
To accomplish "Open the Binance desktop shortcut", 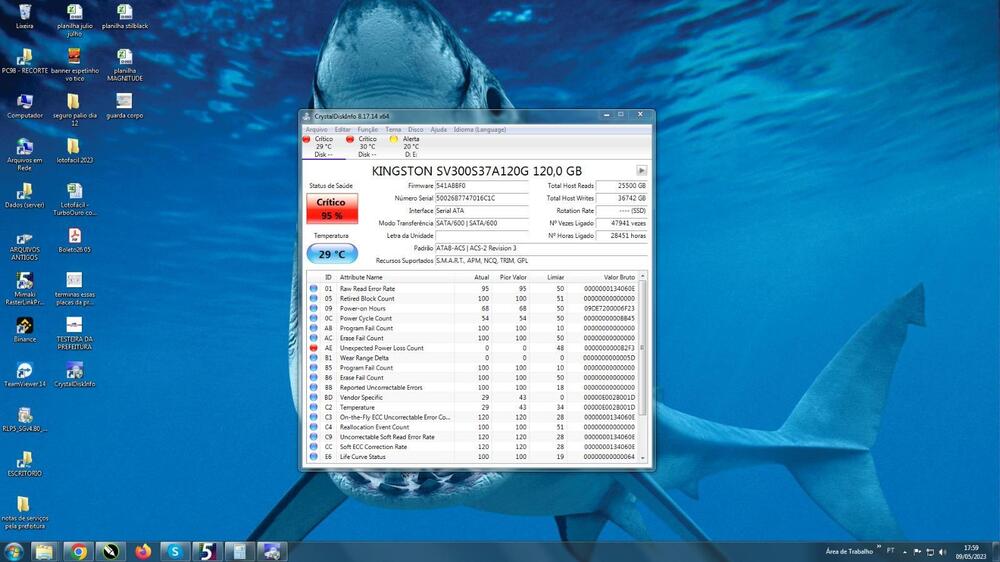I will click(24, 327).
